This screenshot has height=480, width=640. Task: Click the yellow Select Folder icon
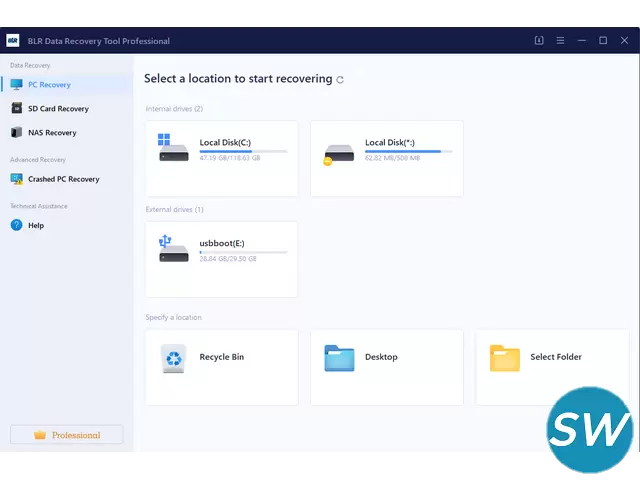(x=504, y=358)
